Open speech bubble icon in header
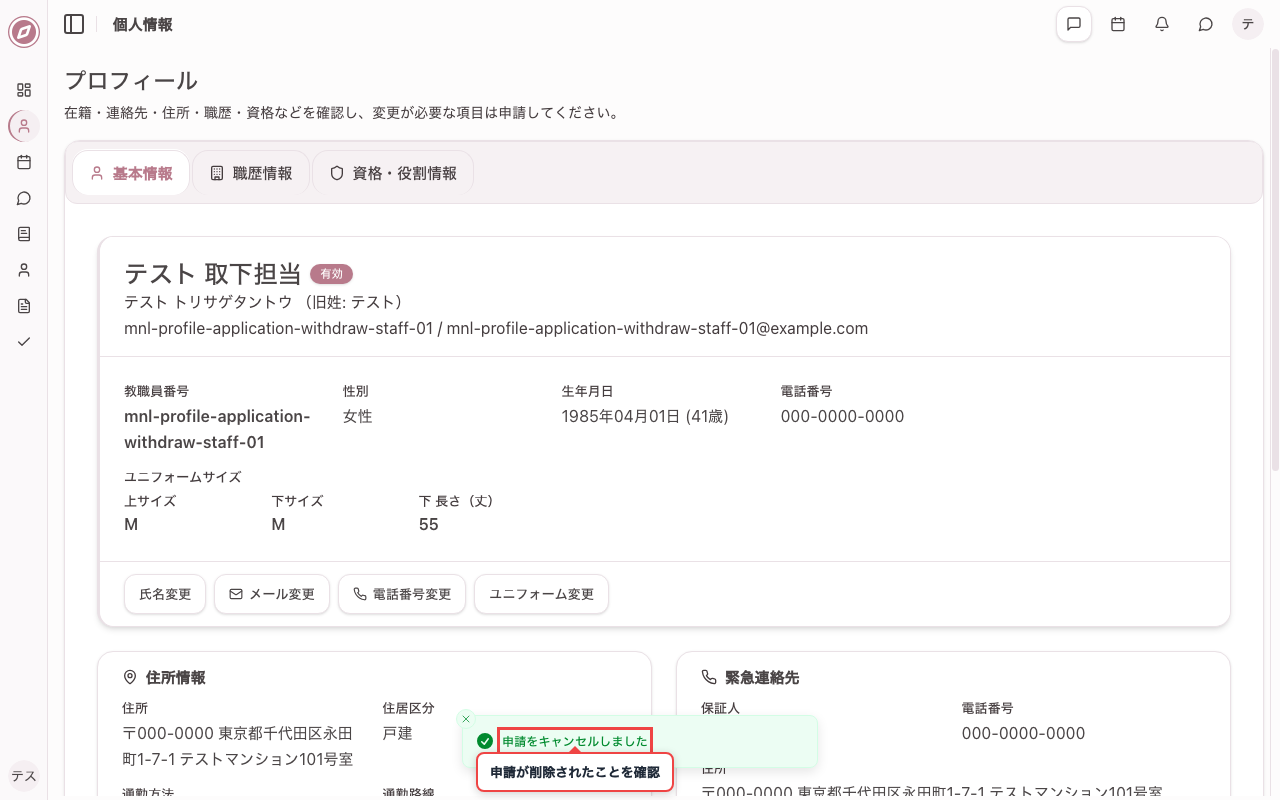Viewport: 1280px width, 800px height. click(1206, 24)
